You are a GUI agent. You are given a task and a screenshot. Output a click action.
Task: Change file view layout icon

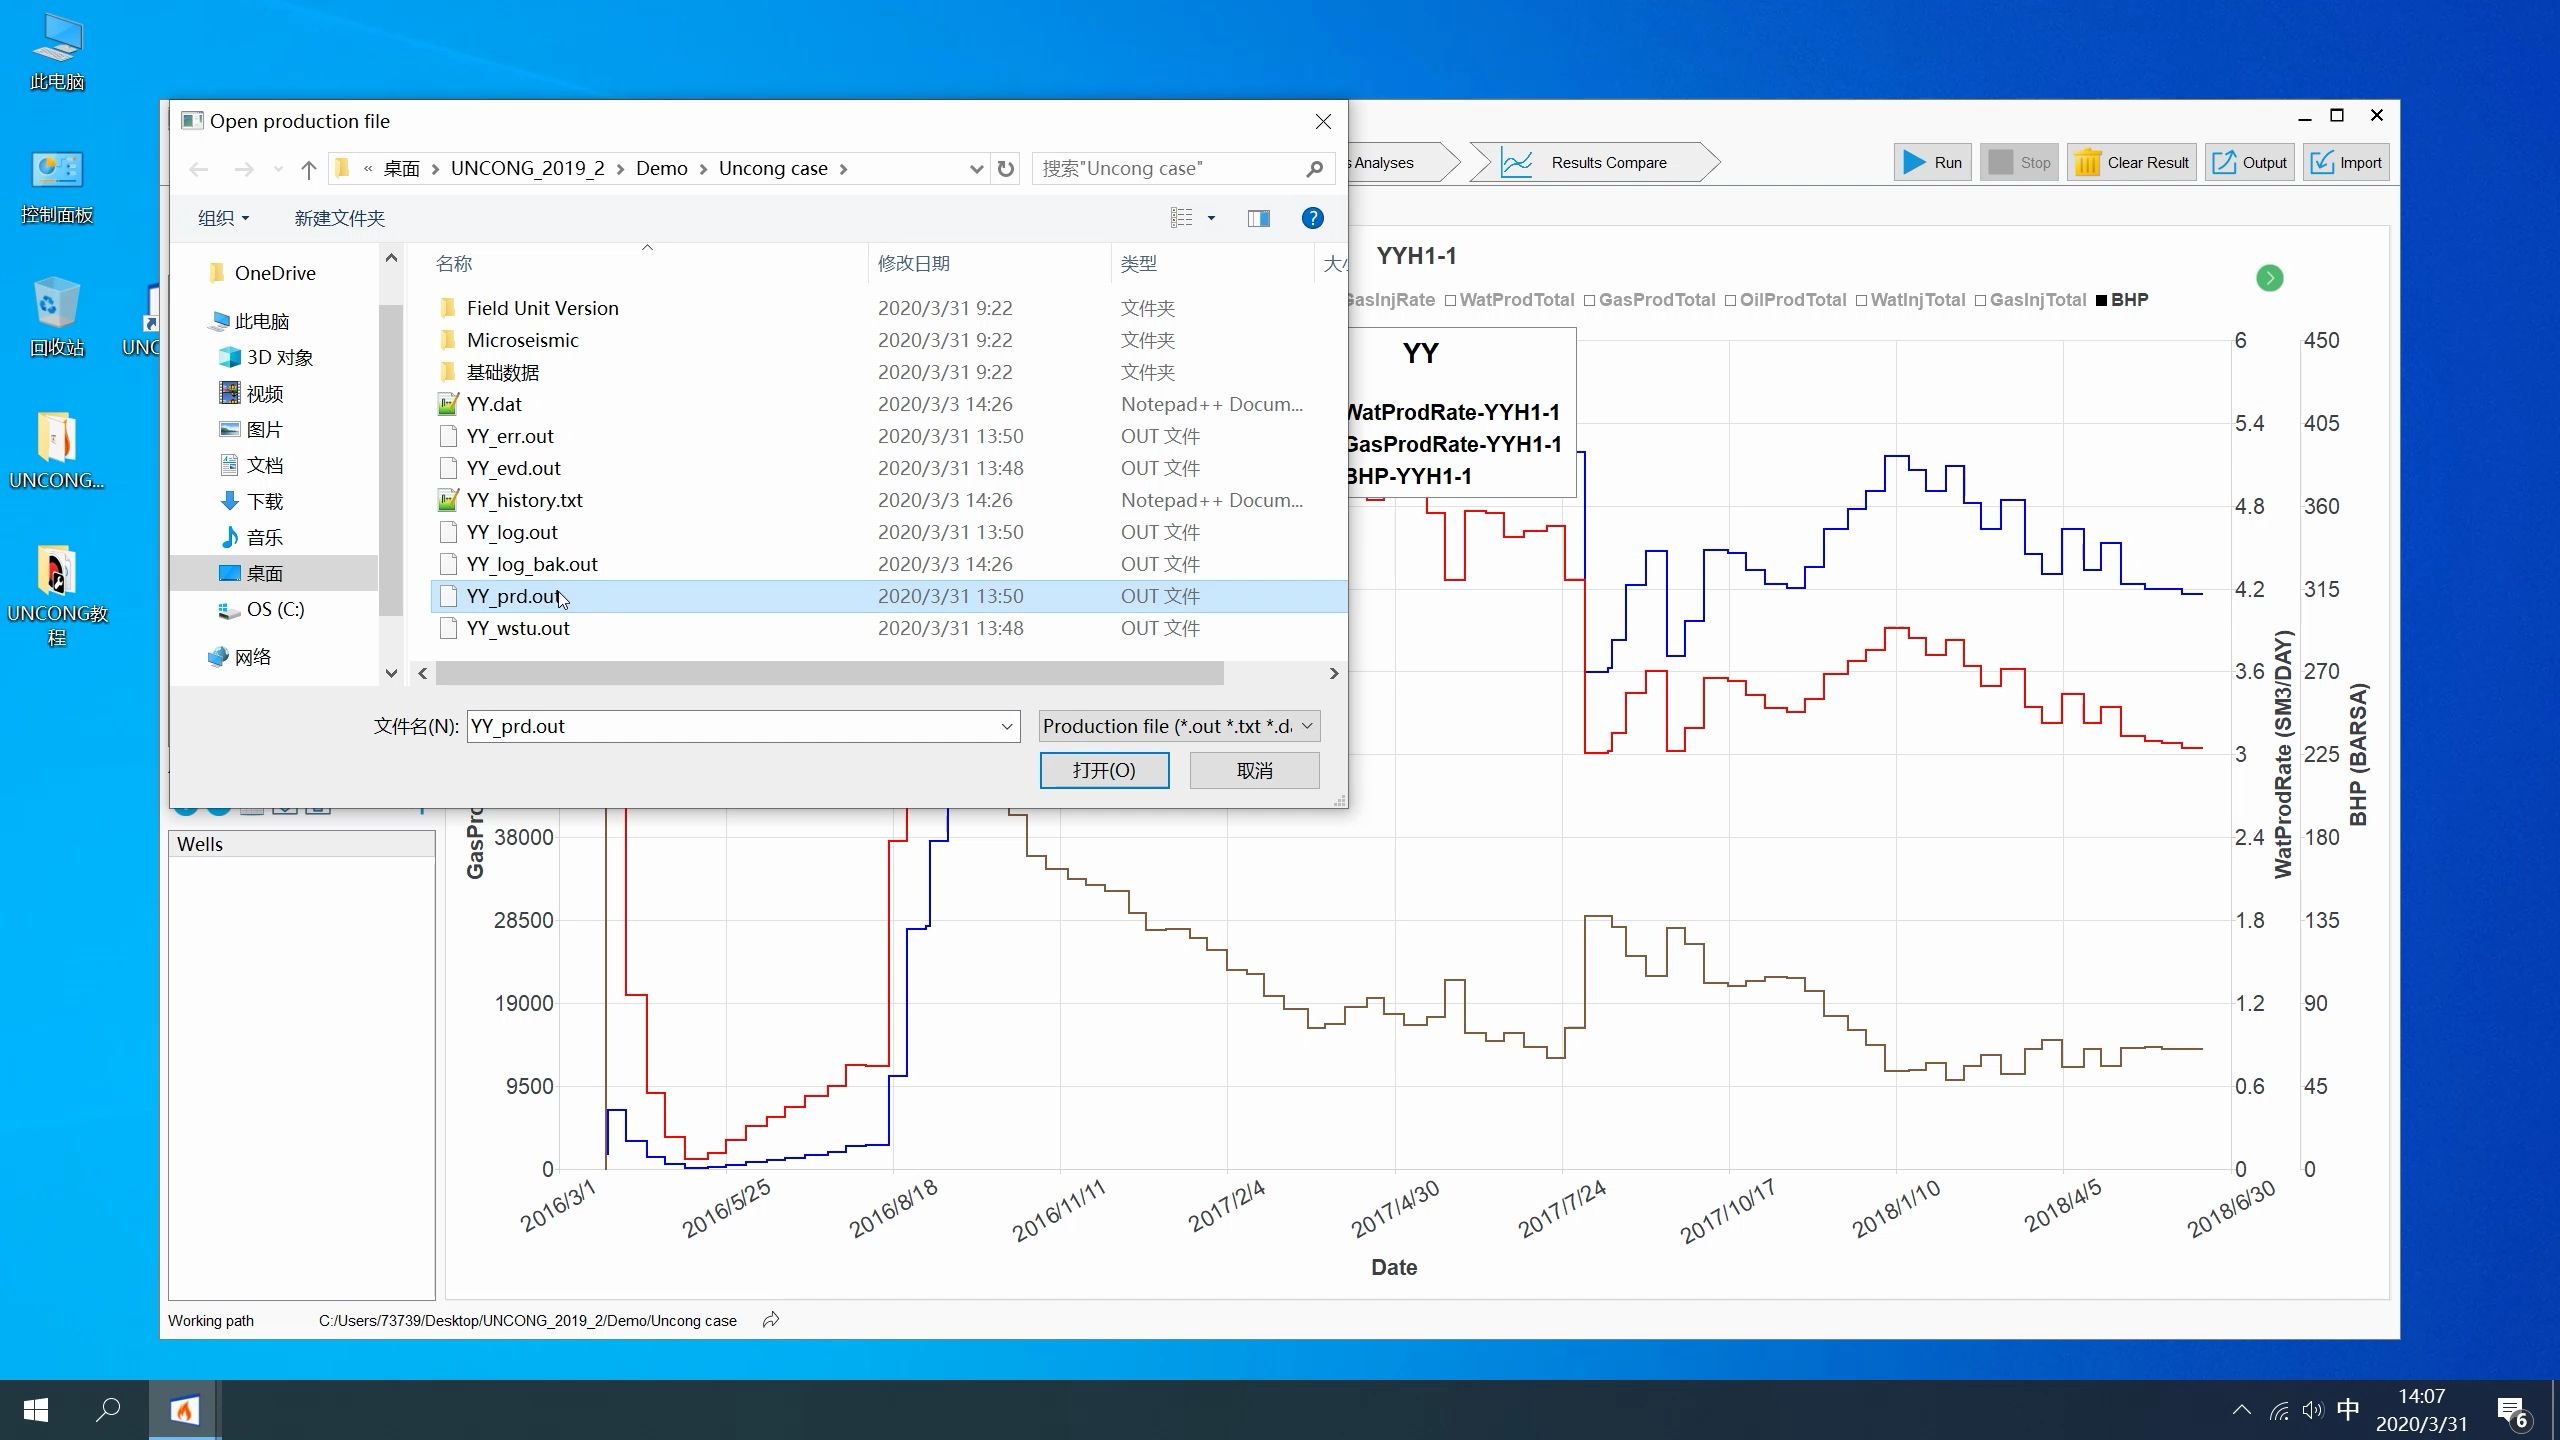[x=1181, y=218]
